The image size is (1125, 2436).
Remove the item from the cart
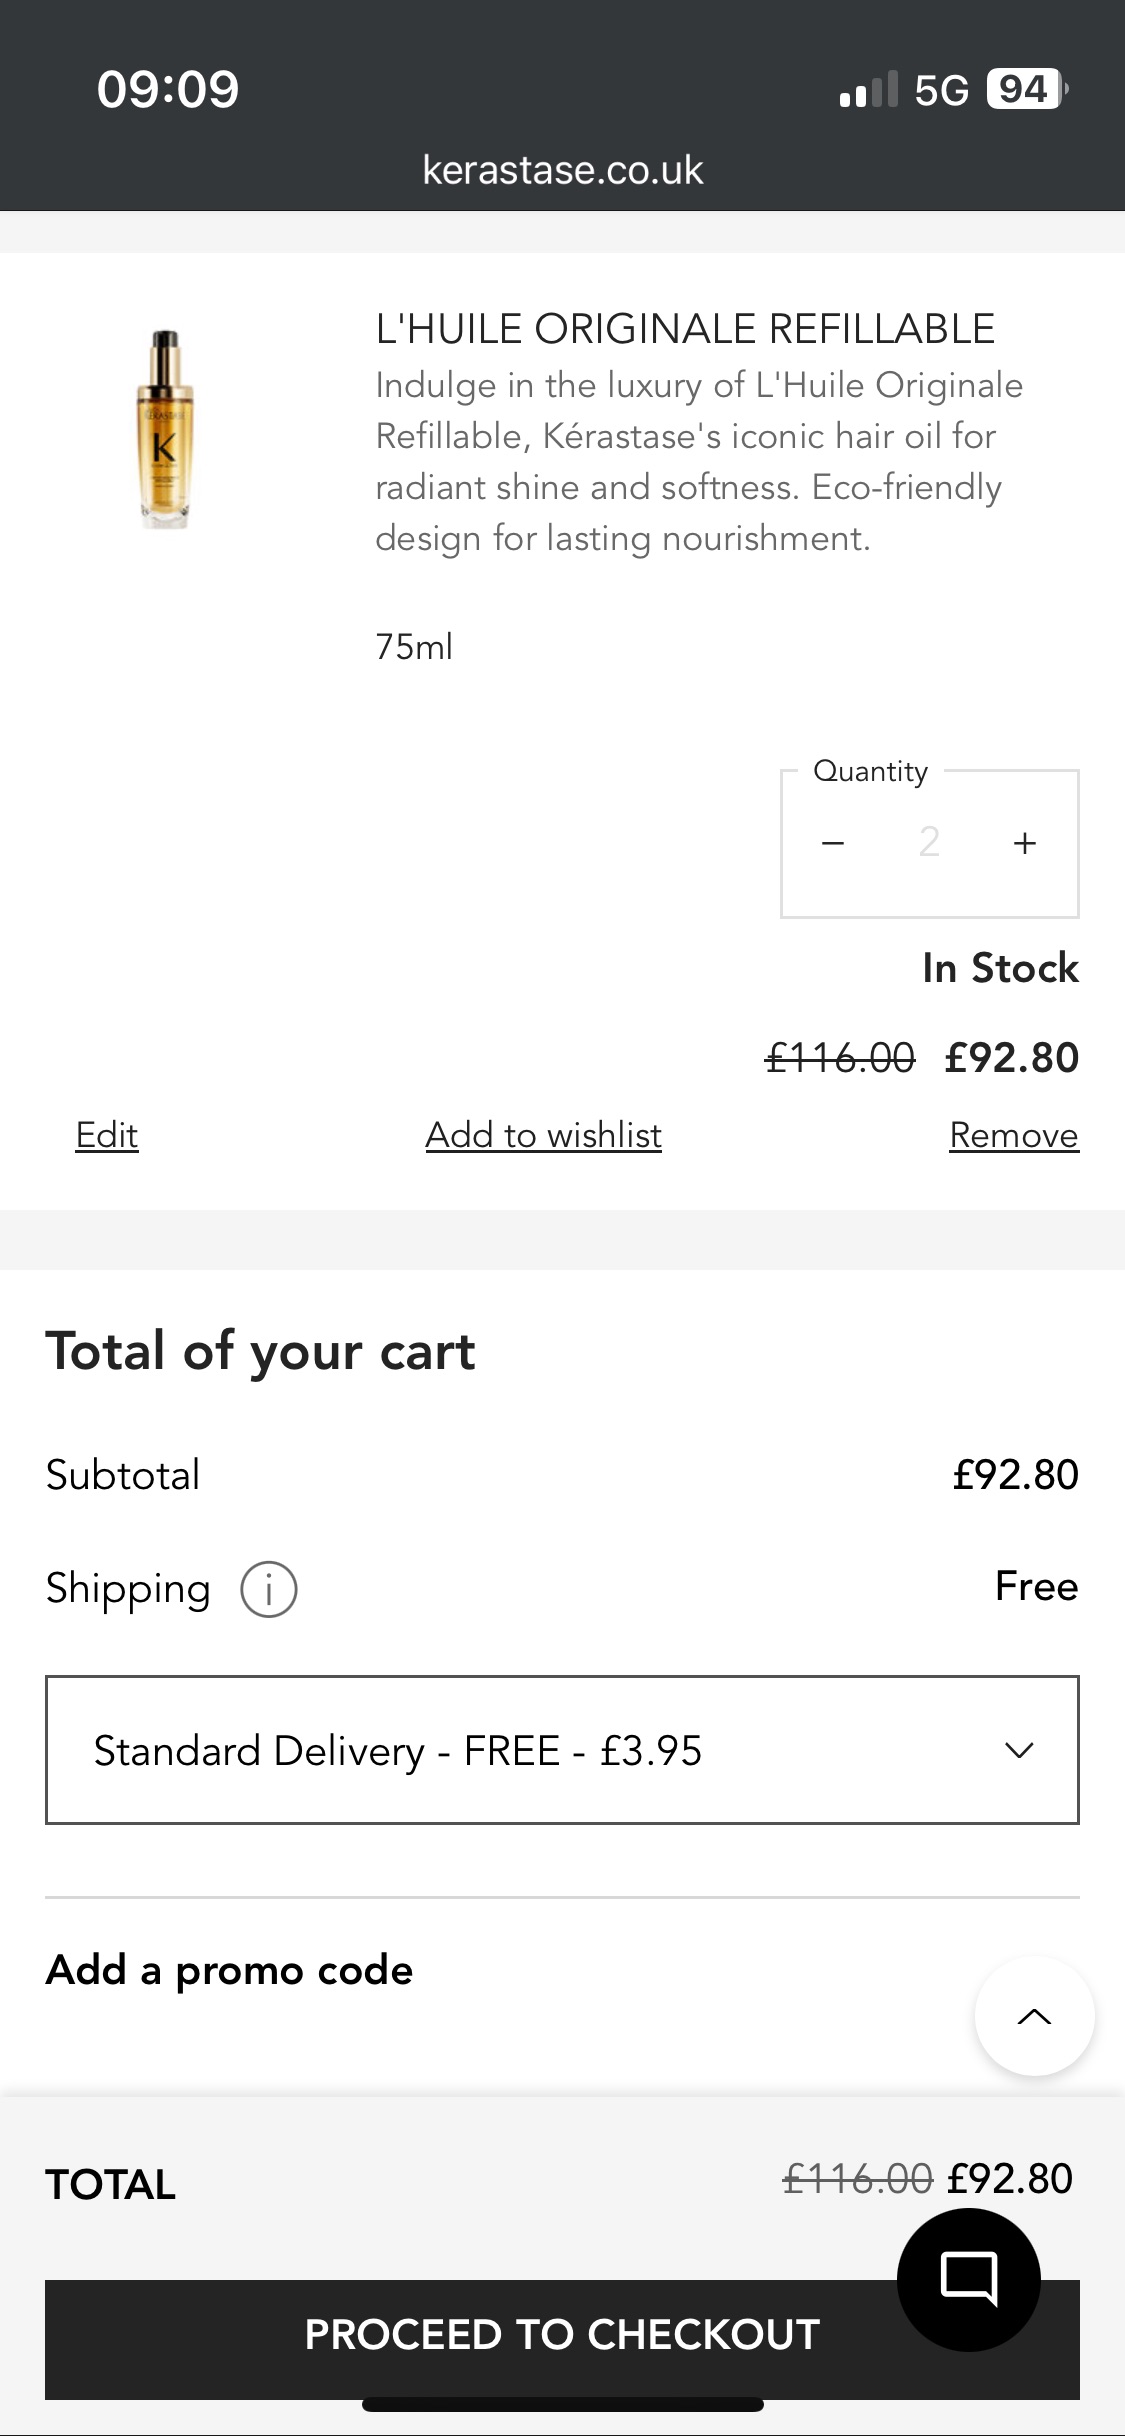coord(1013,1136)
